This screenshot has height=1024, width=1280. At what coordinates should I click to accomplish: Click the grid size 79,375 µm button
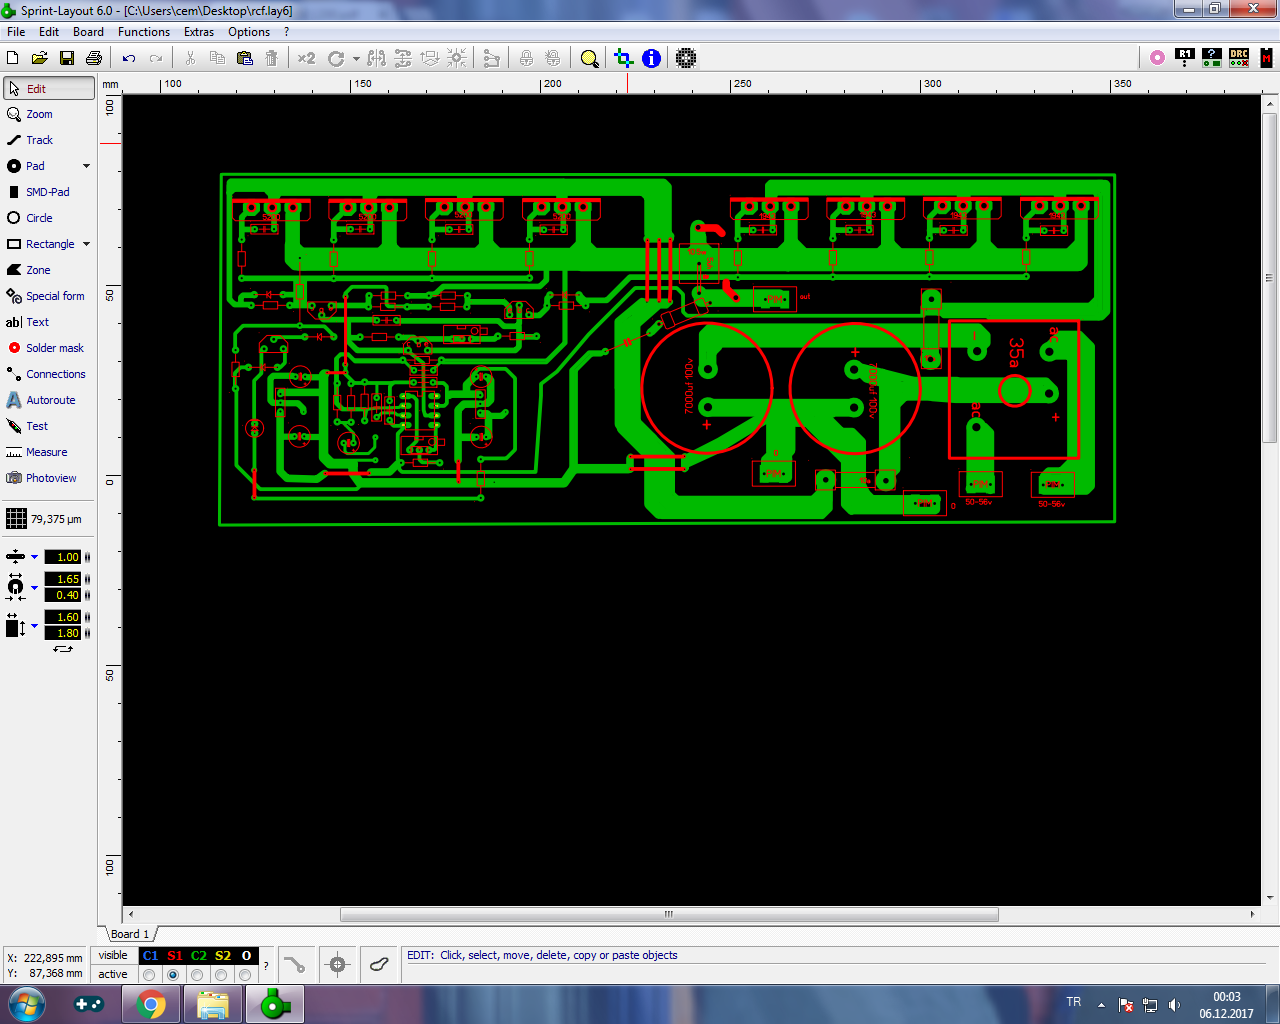tap(45, 519)
